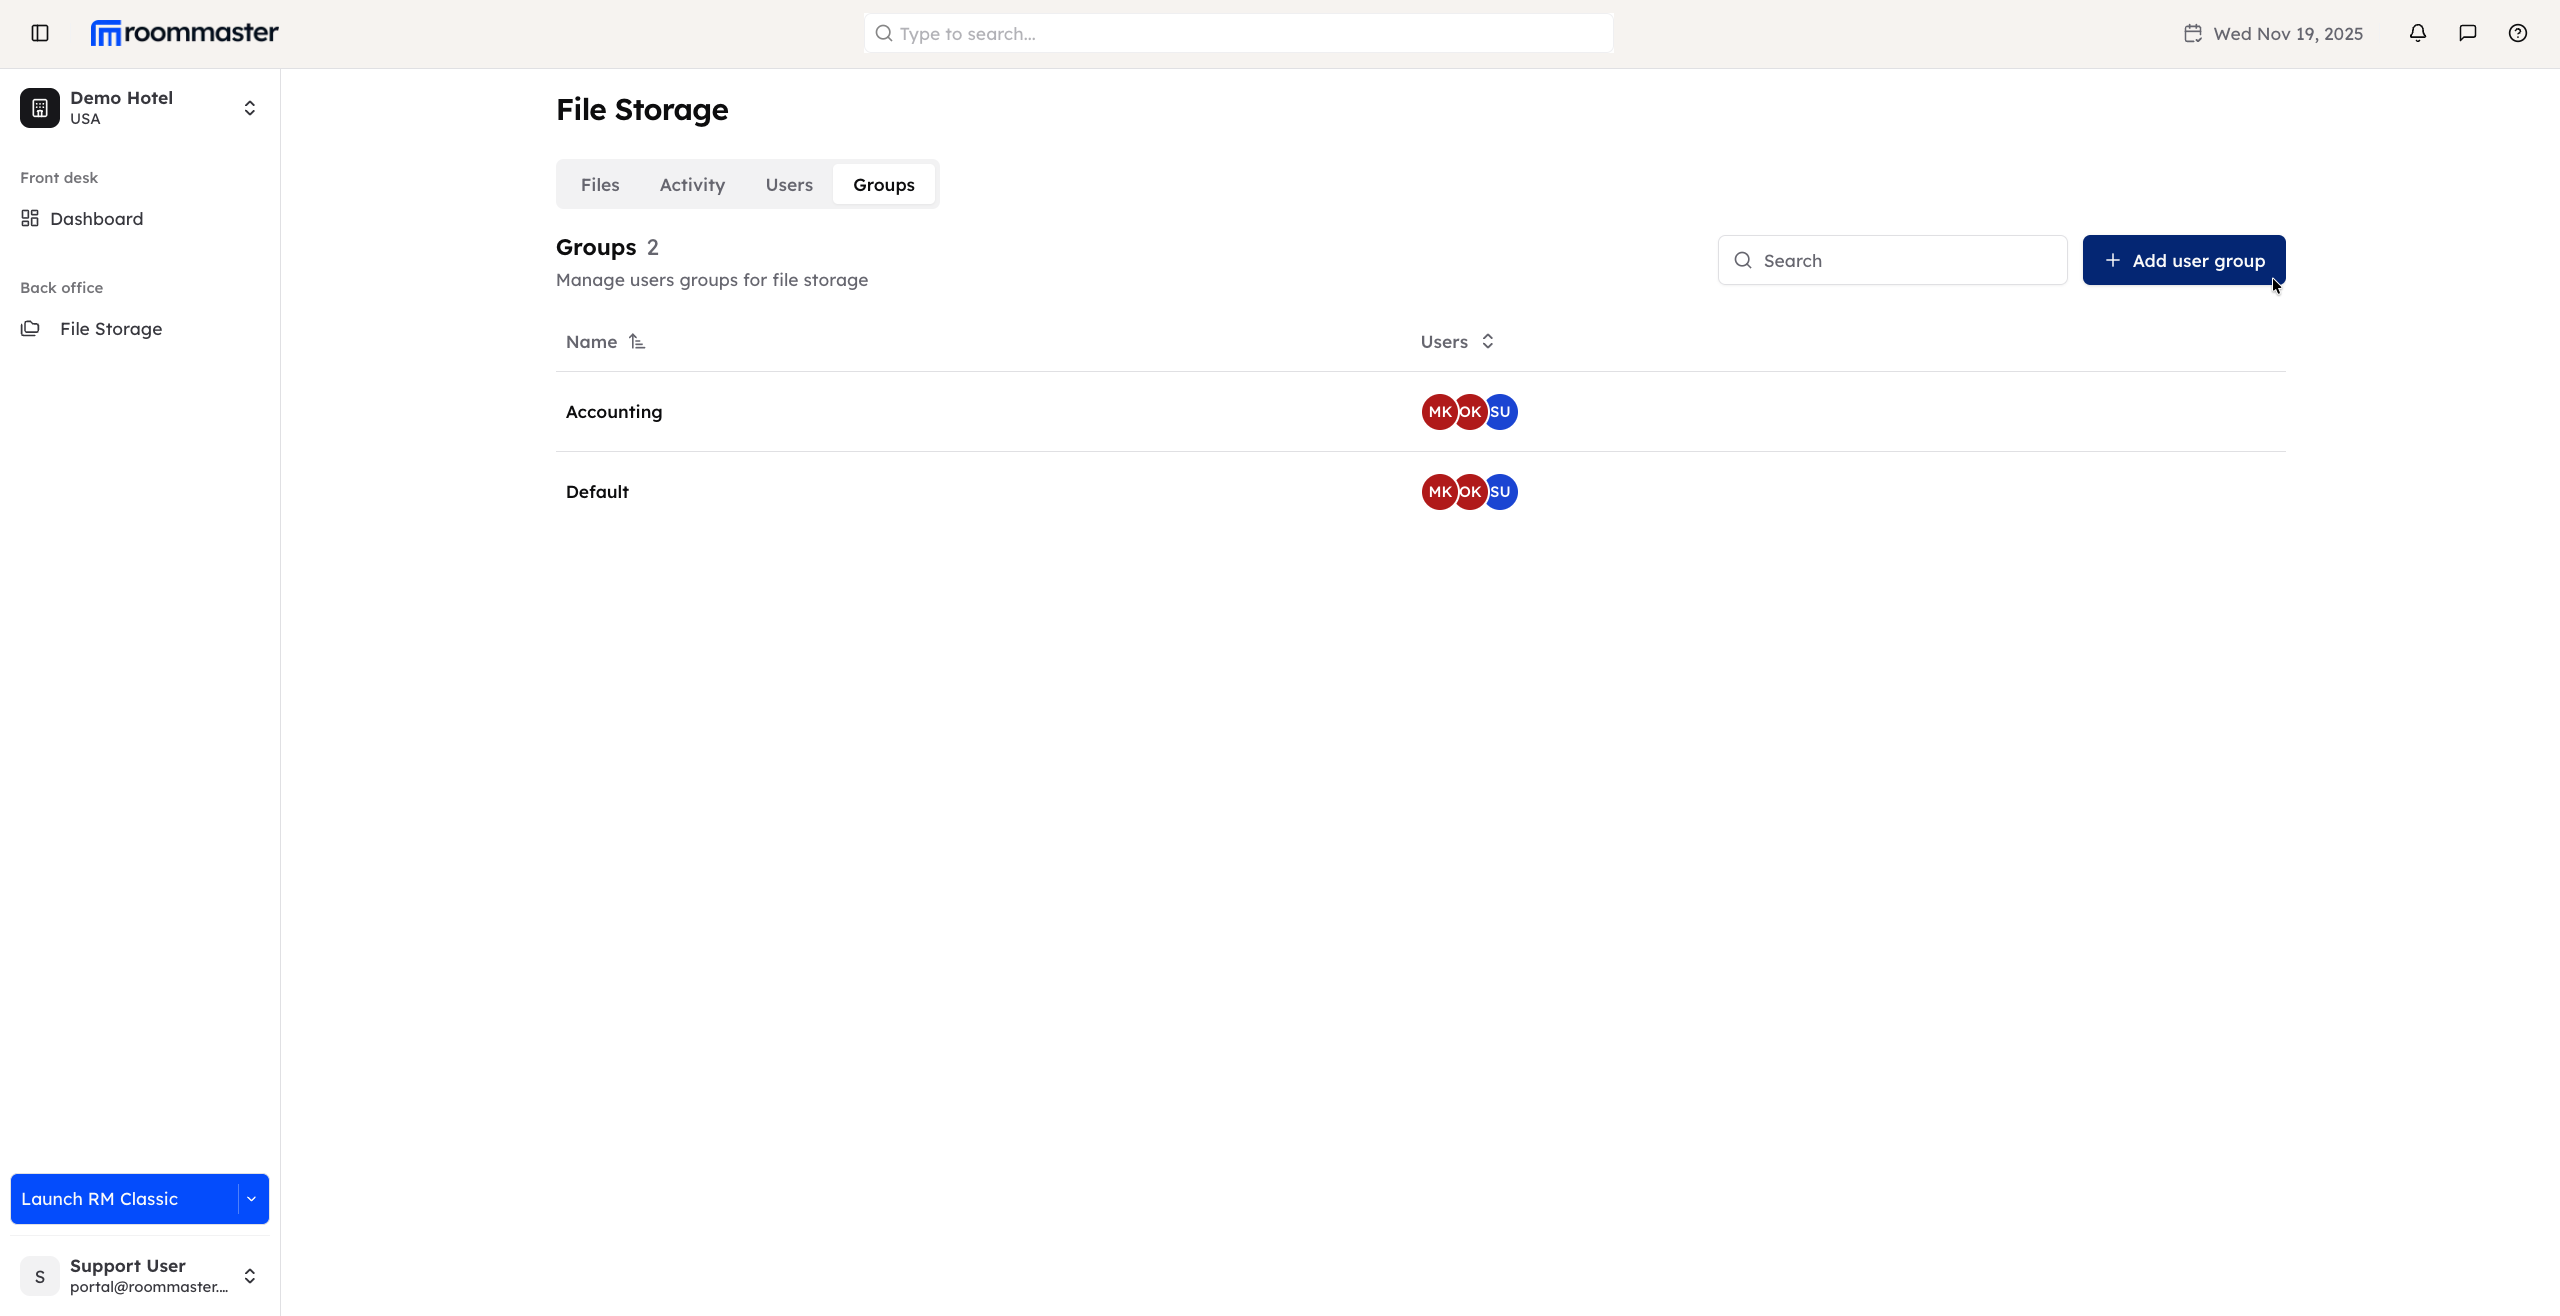
Task: Toggle sorting on the Users column
Action: tap(1487, 341)
